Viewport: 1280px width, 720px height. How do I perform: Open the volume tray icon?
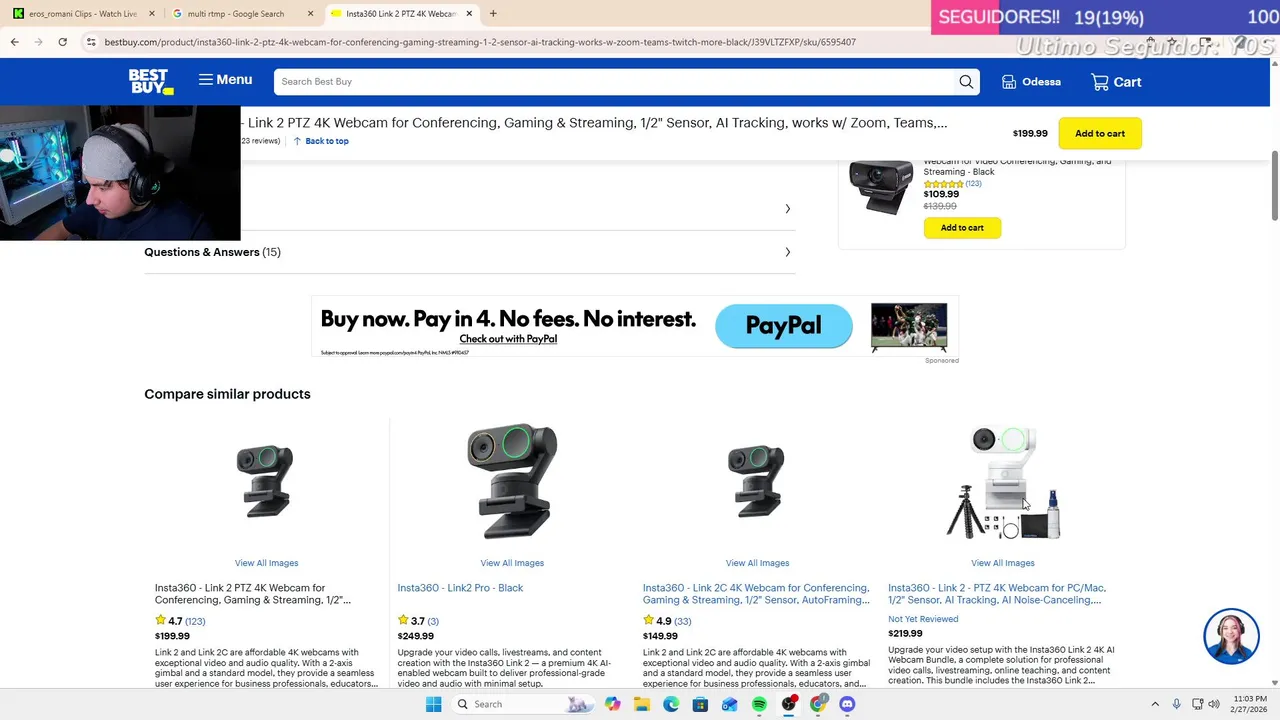pyautogui.click(x=1214, y=704)
